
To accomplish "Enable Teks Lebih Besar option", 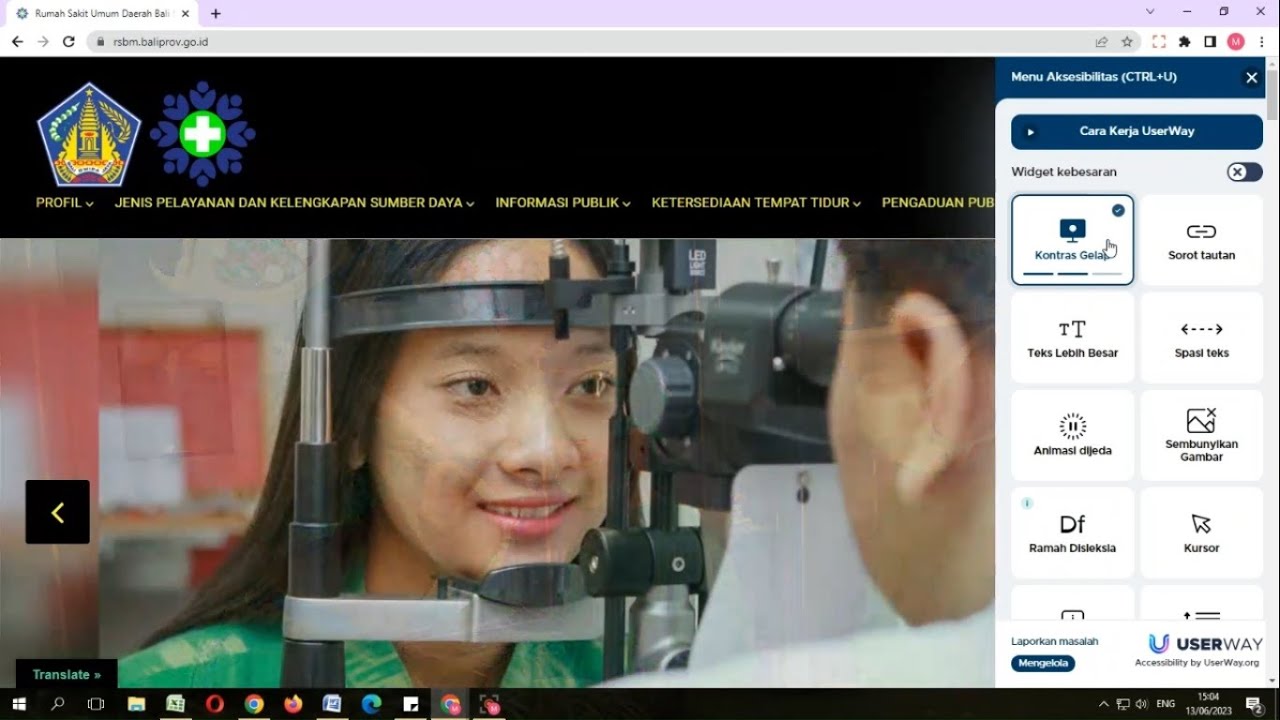I will 1072,338.
